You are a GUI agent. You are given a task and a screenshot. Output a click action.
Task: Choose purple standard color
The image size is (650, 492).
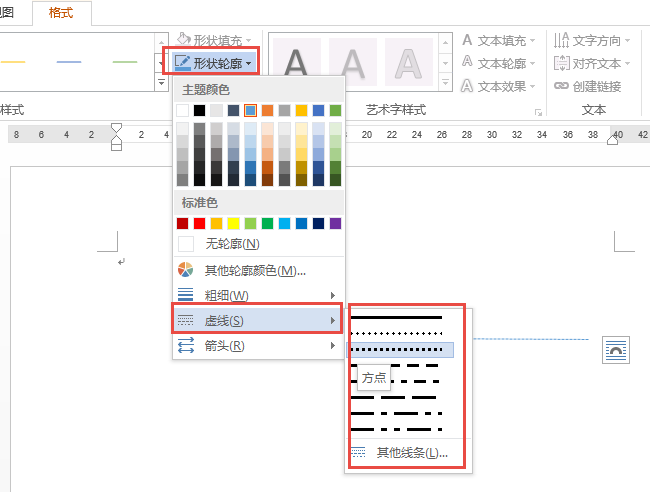click(335, 223)
